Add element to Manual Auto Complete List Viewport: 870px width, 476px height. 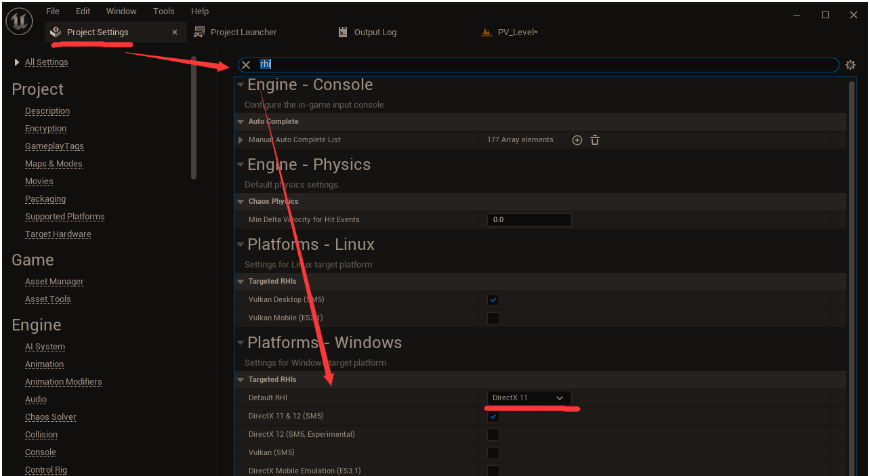coord(577,140)
